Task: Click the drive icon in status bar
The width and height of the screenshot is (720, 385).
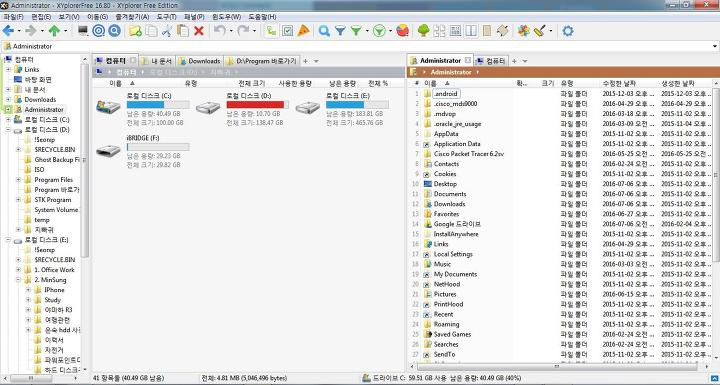Action: click(366, 378)
